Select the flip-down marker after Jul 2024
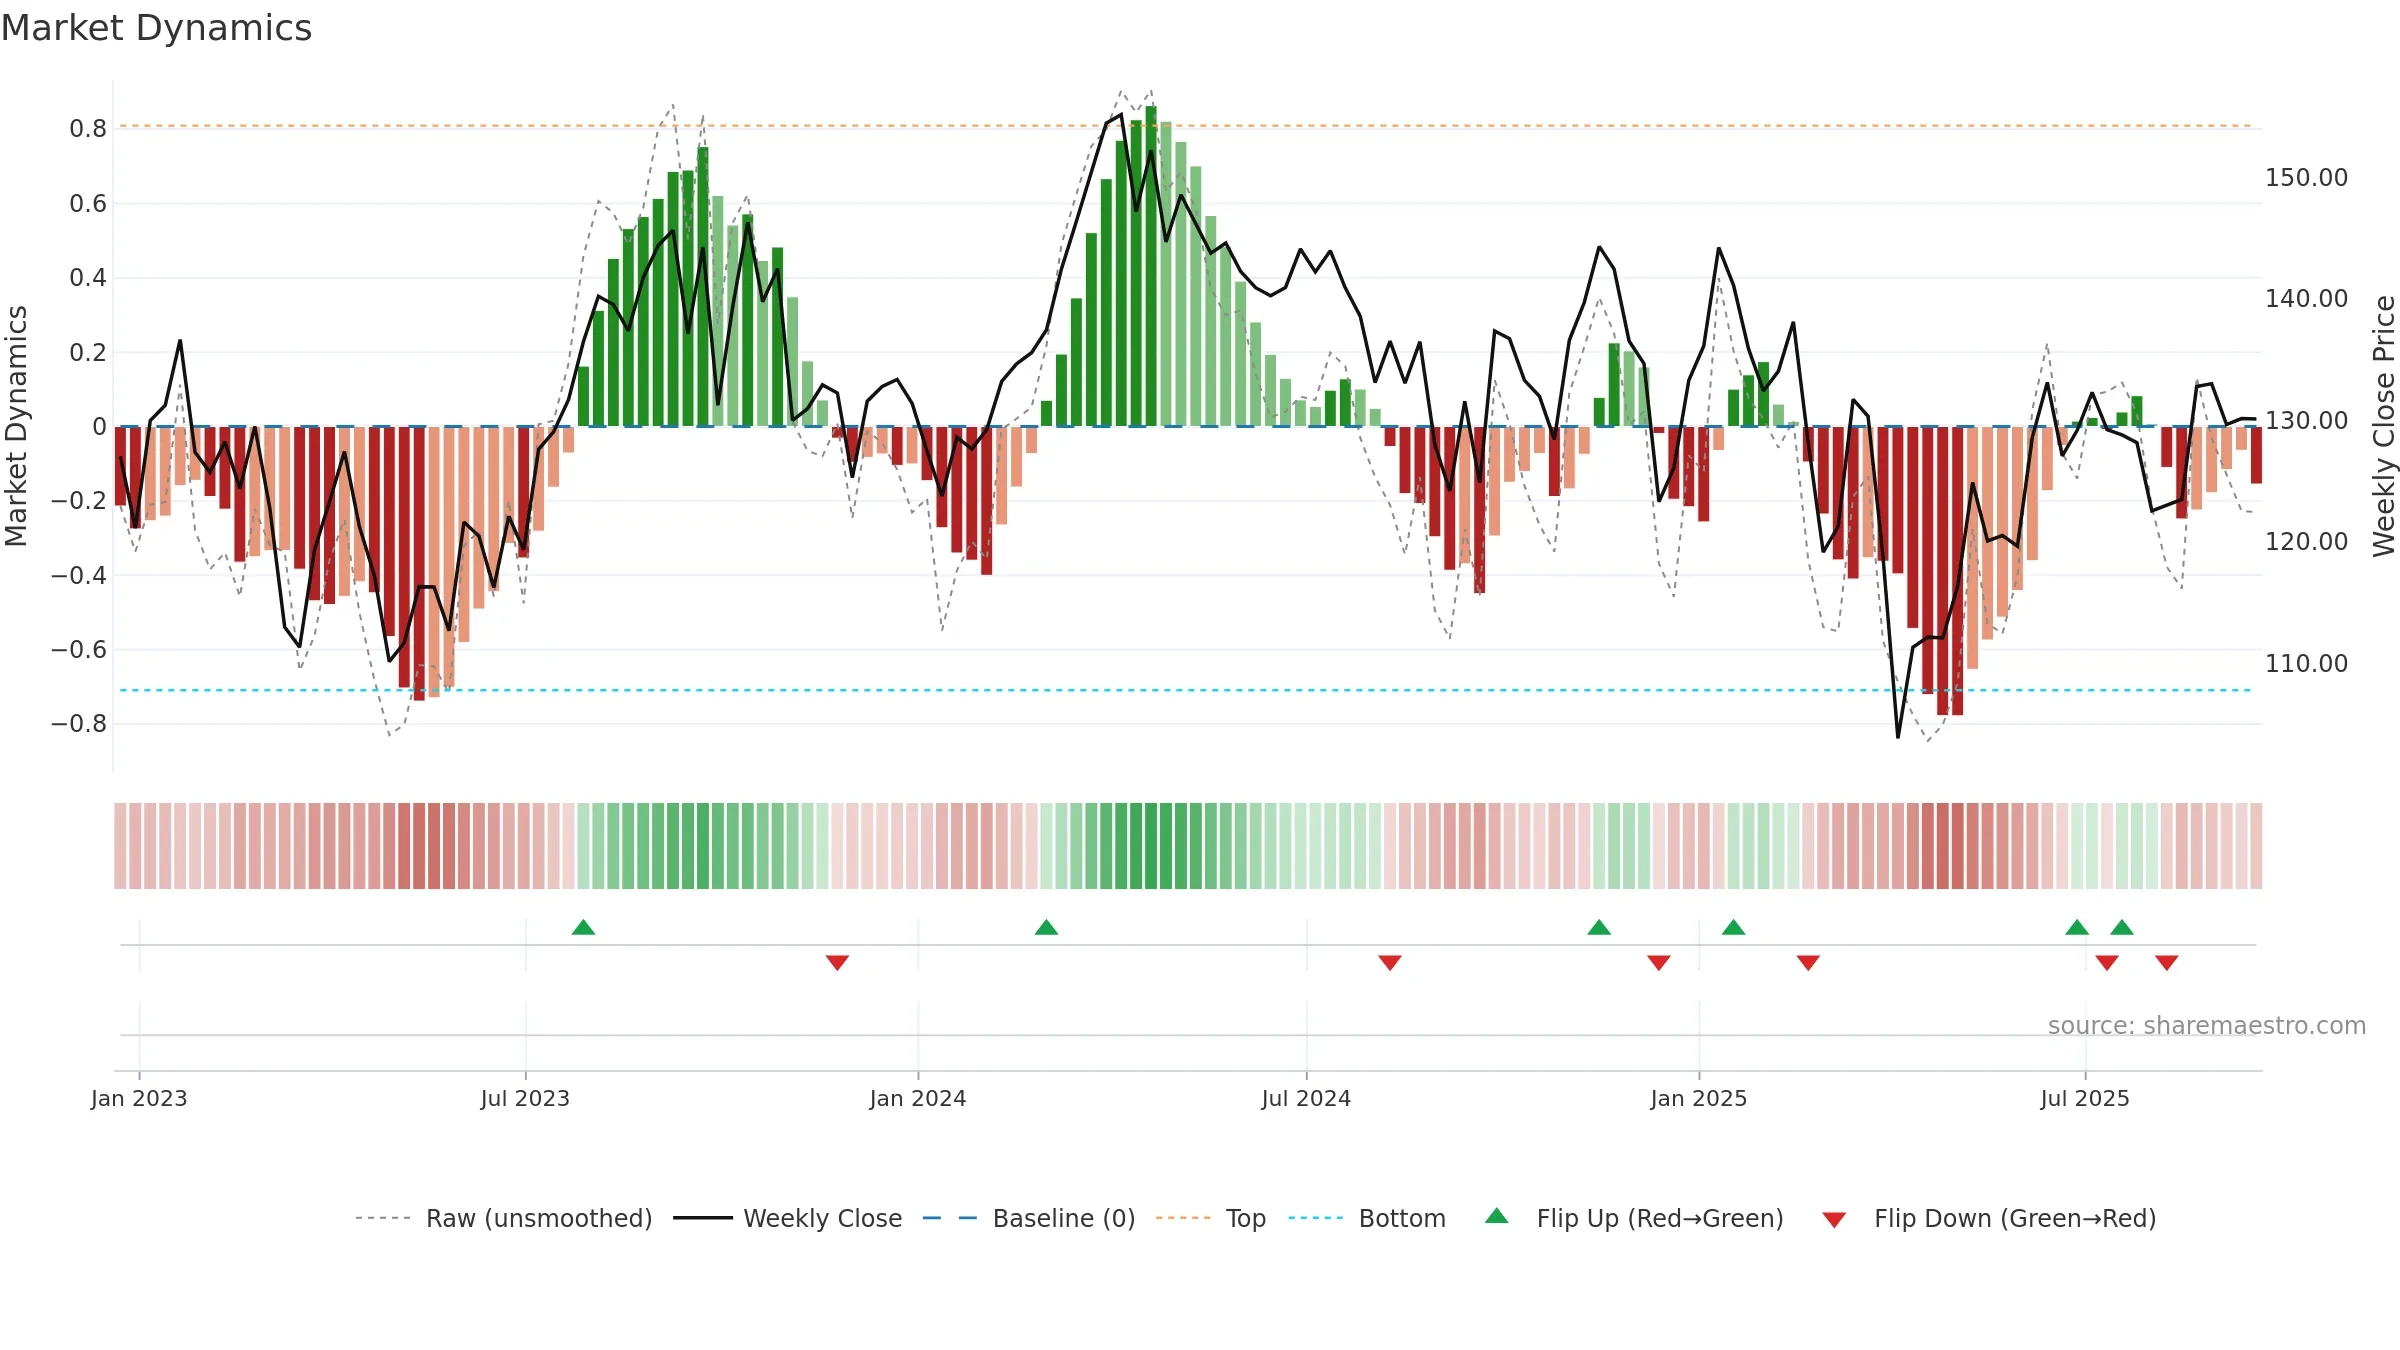Screen dimensions: 2400x1350 [1390, 962]
